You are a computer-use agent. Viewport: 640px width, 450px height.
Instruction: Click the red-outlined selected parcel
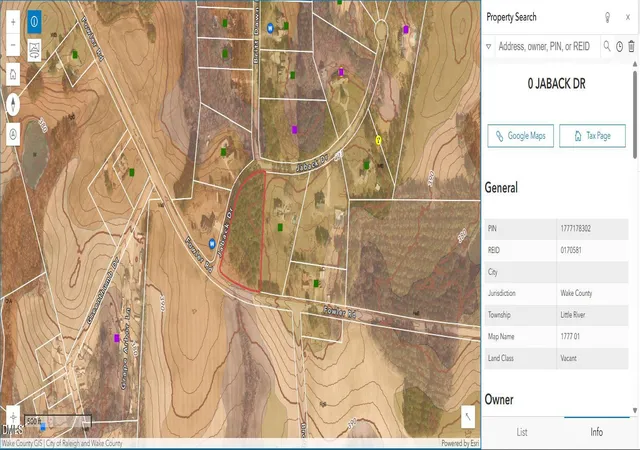pos(246,233)
